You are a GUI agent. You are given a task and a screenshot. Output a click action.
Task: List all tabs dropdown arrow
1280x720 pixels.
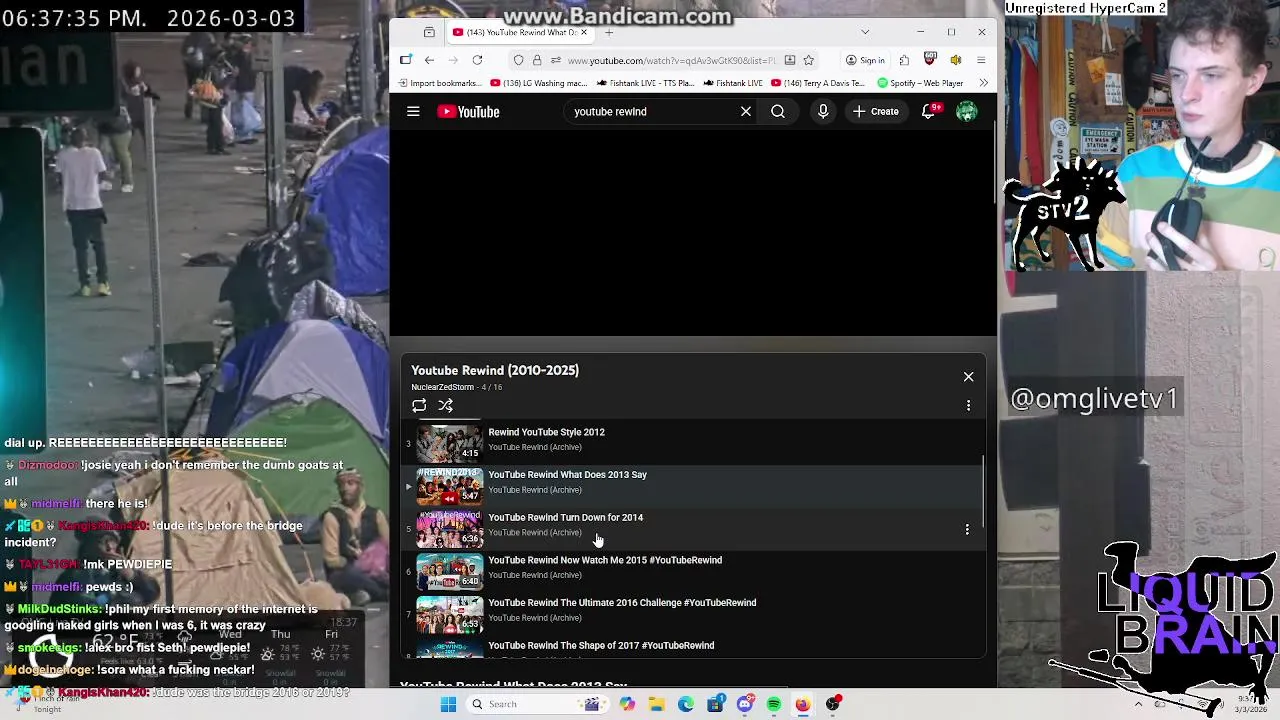tap(865, 32)
